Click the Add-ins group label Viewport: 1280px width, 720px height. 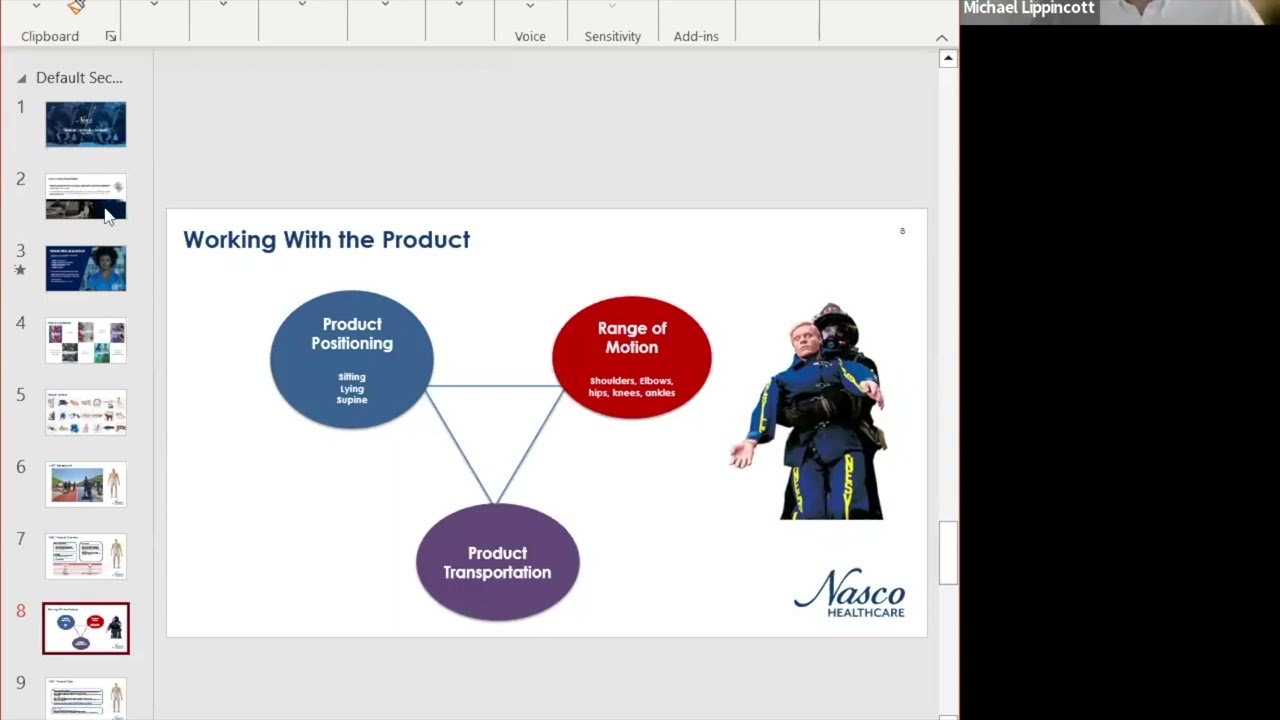[696, 36]
